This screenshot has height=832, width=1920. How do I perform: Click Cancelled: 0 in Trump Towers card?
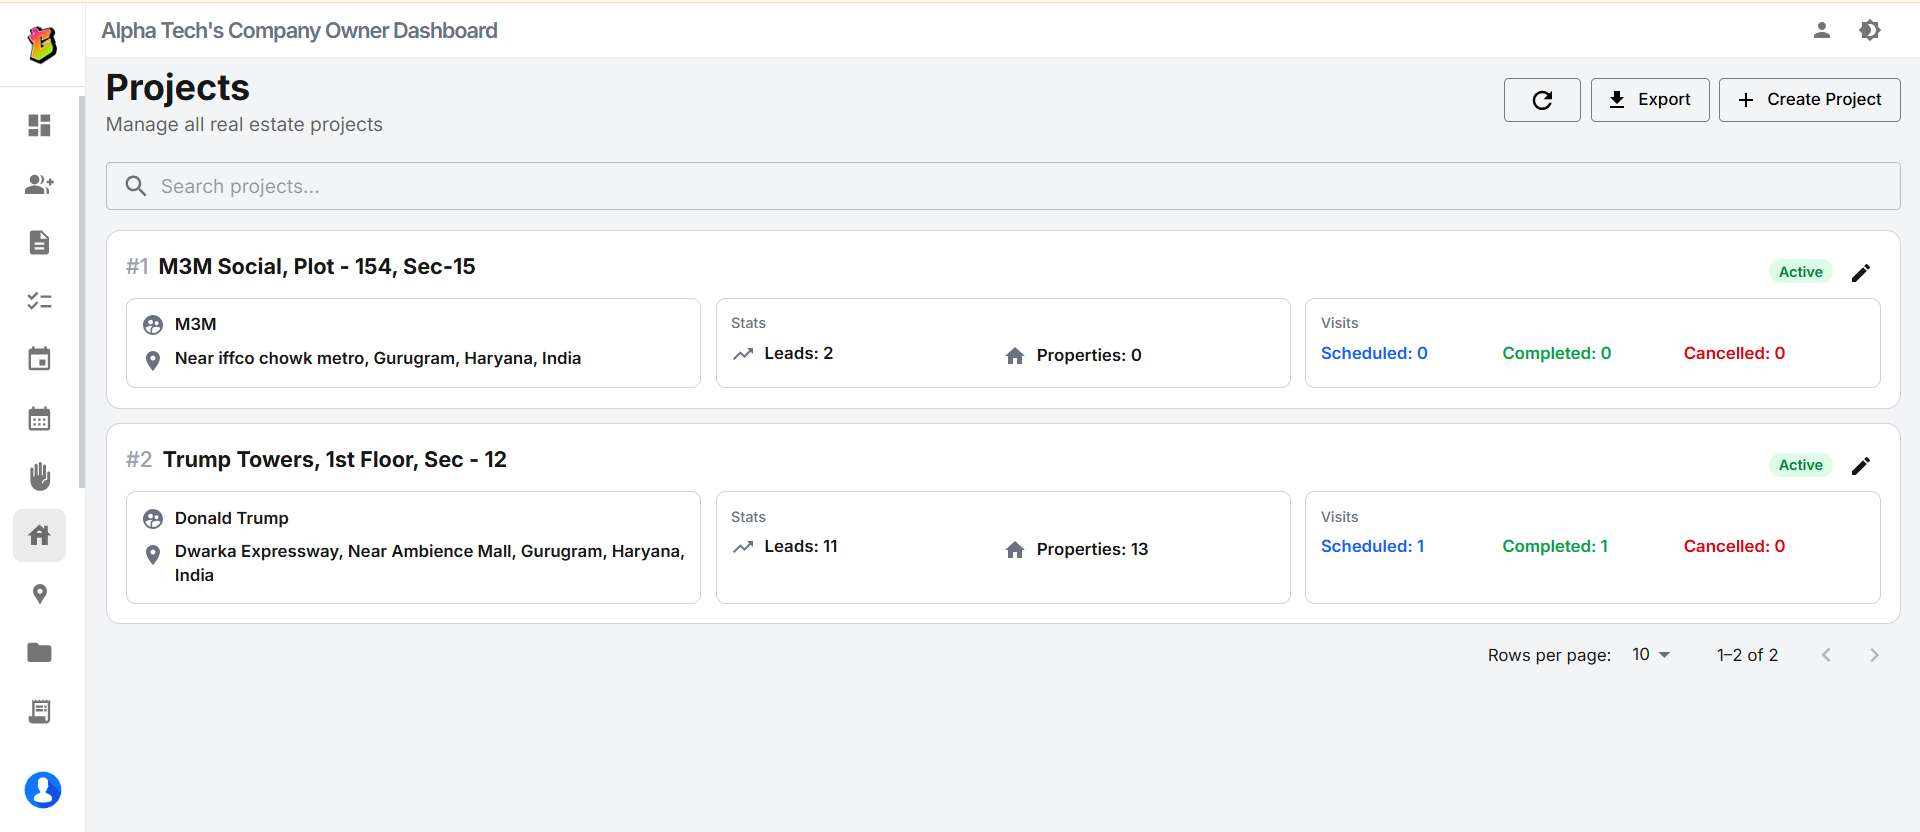click(1734, 547)
